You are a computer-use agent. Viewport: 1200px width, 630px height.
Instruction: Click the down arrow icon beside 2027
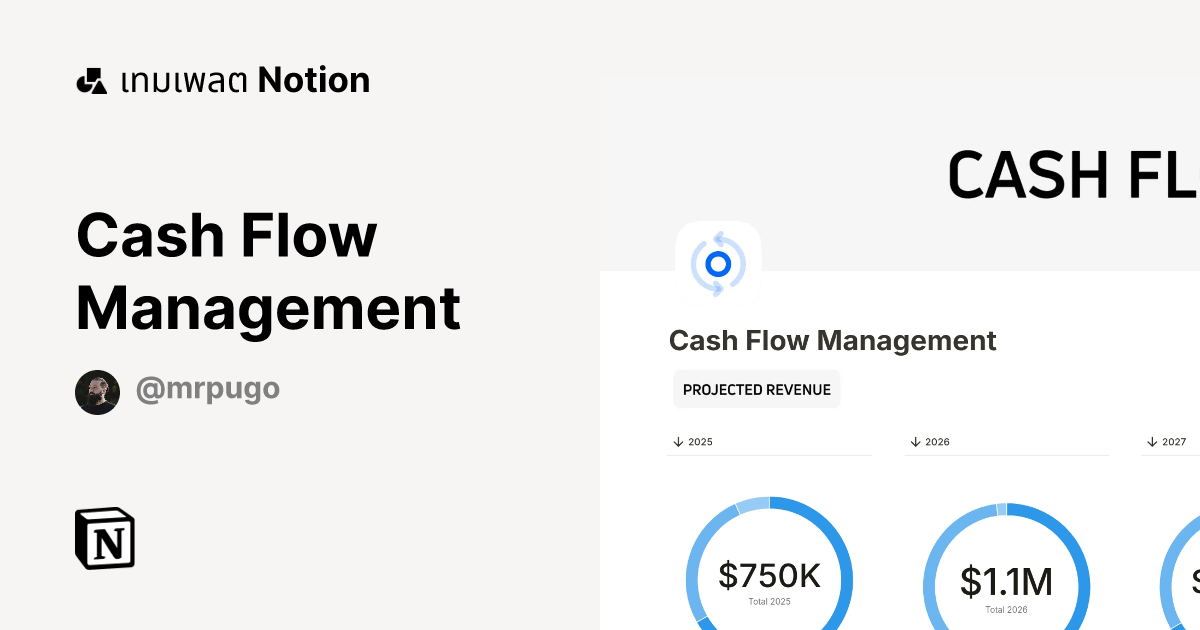pos(1152,441)
